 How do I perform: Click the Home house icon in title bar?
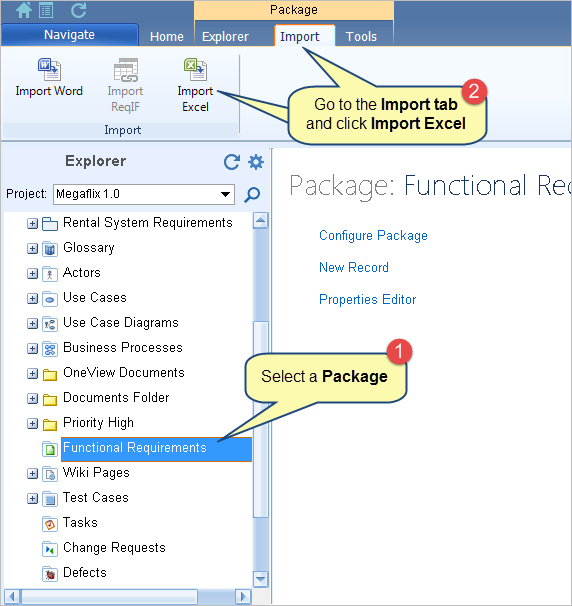click(x=23, y=10)
